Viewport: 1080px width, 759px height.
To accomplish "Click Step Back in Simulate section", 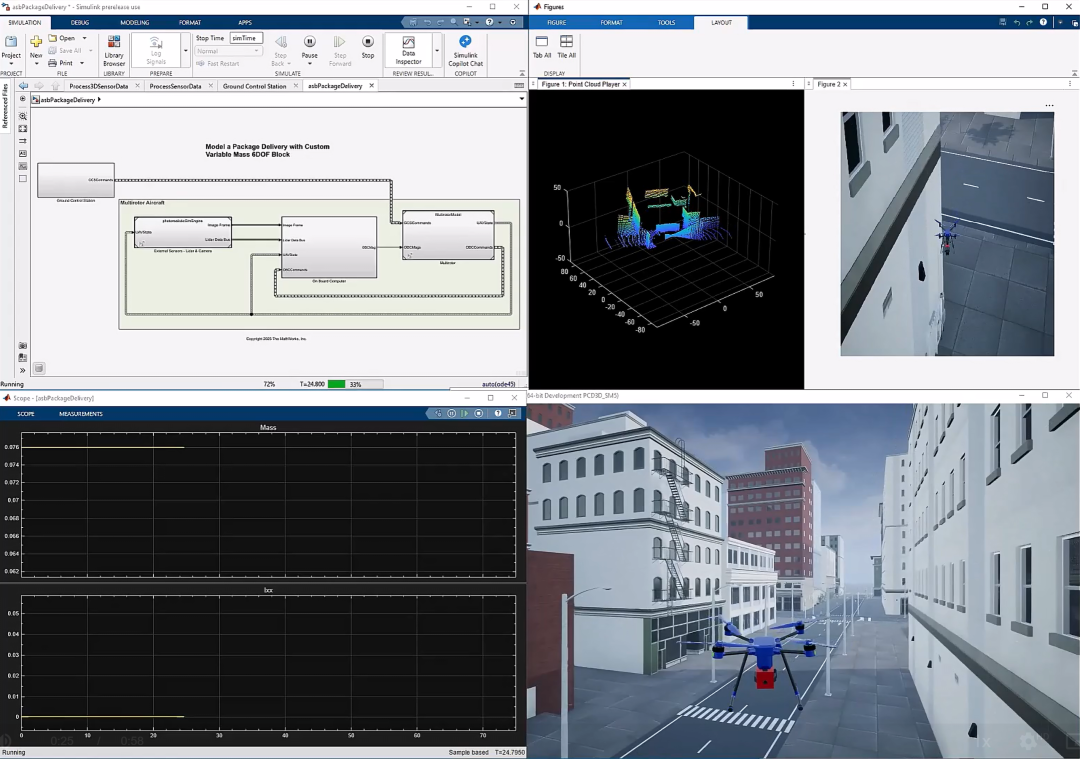I will click(x=280, y=50).
